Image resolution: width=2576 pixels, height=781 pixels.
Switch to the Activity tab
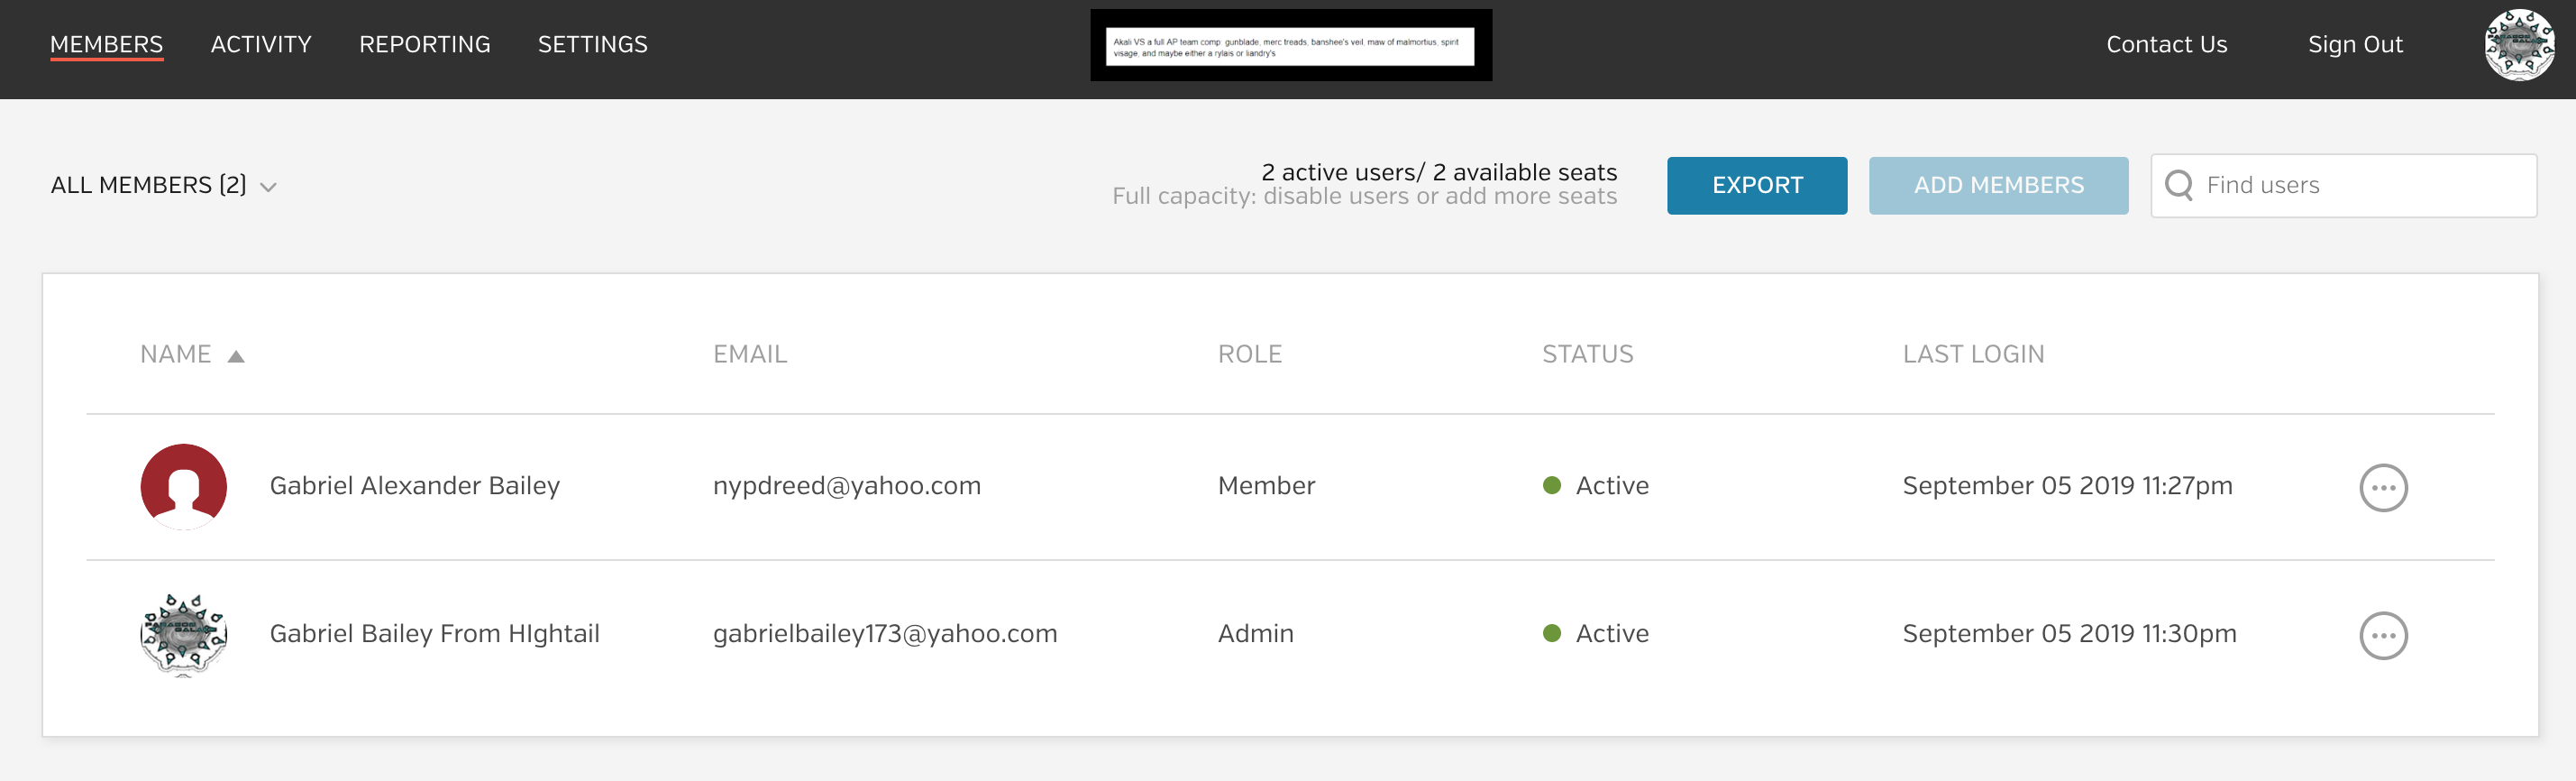tap(261, 44)
